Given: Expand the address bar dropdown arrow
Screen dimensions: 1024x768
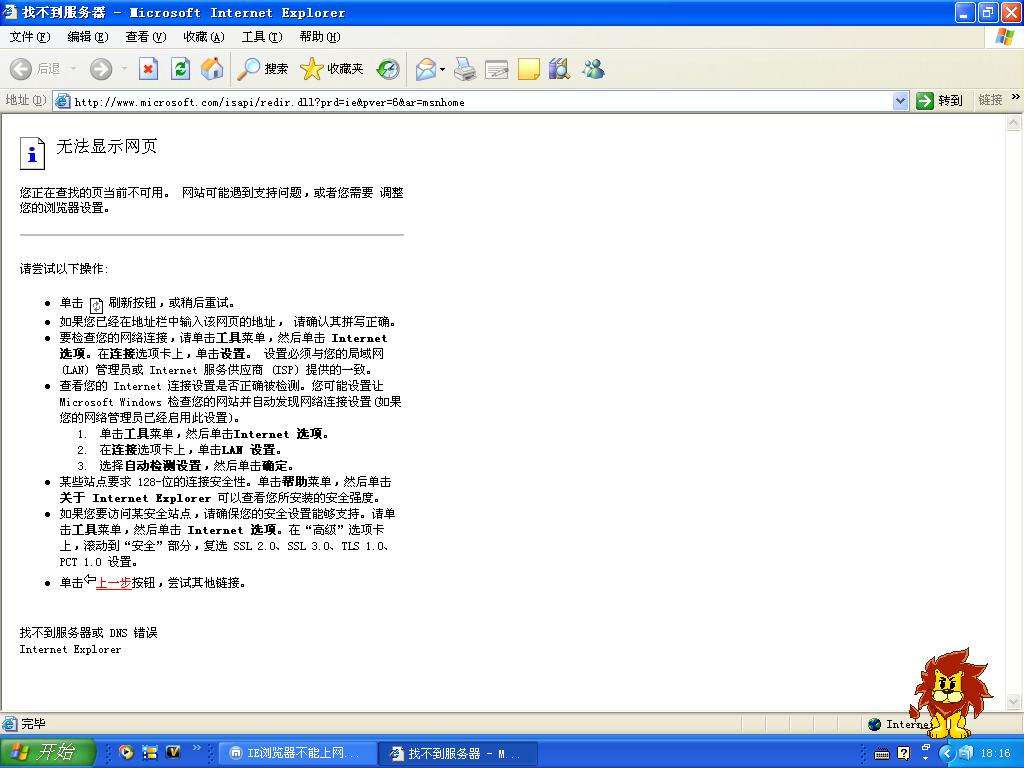Looking at the screenshot, I should (x=901, y=101).
